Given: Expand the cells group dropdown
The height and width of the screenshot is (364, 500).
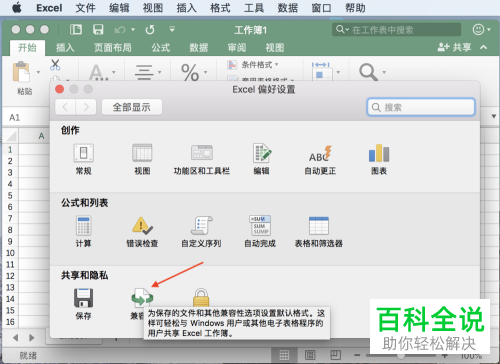Looking at the screenshot, I should point(339,72).
